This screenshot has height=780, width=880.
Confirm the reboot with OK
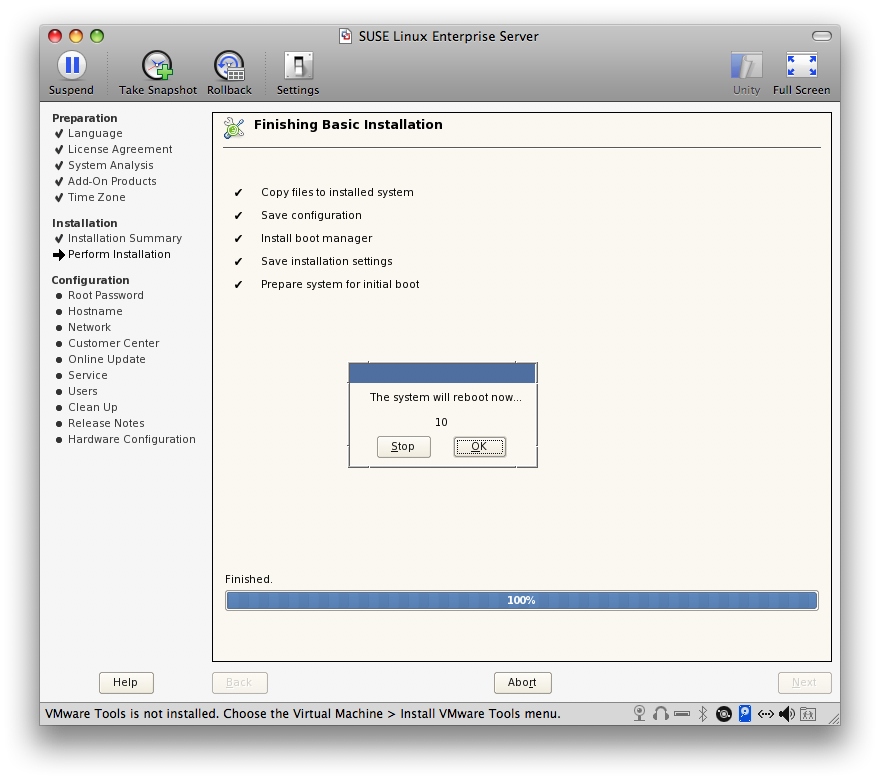pos(479,447)
